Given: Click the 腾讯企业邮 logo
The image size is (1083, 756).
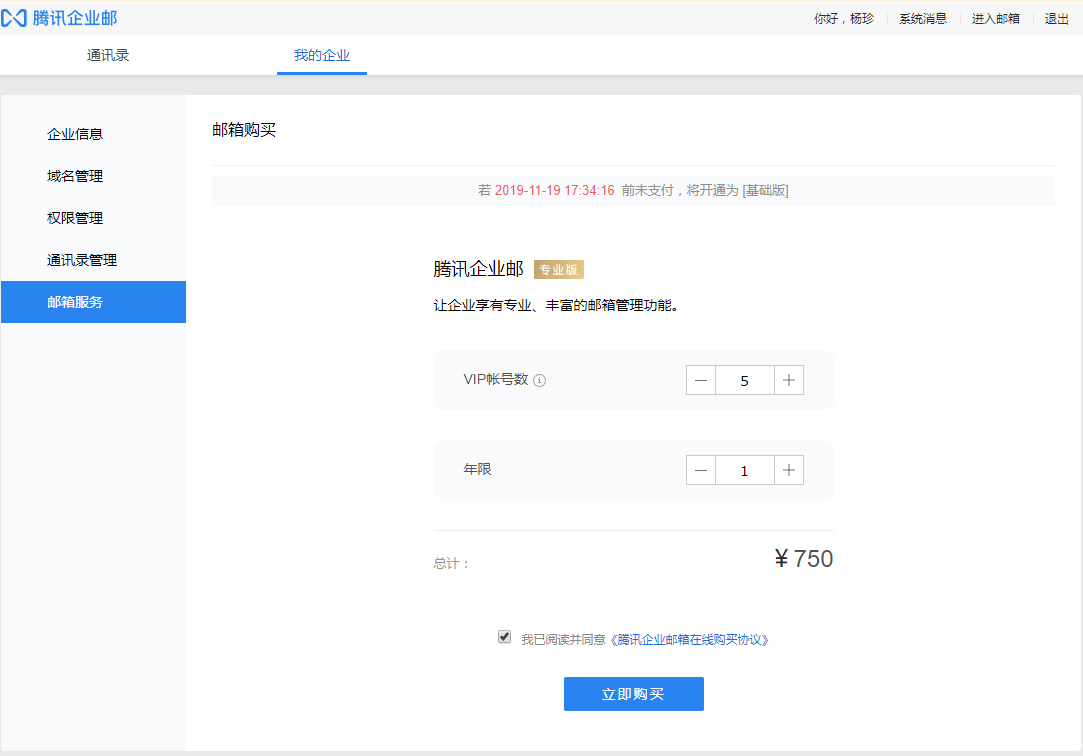Looking at the screenshot, I should tap(59, 18).
